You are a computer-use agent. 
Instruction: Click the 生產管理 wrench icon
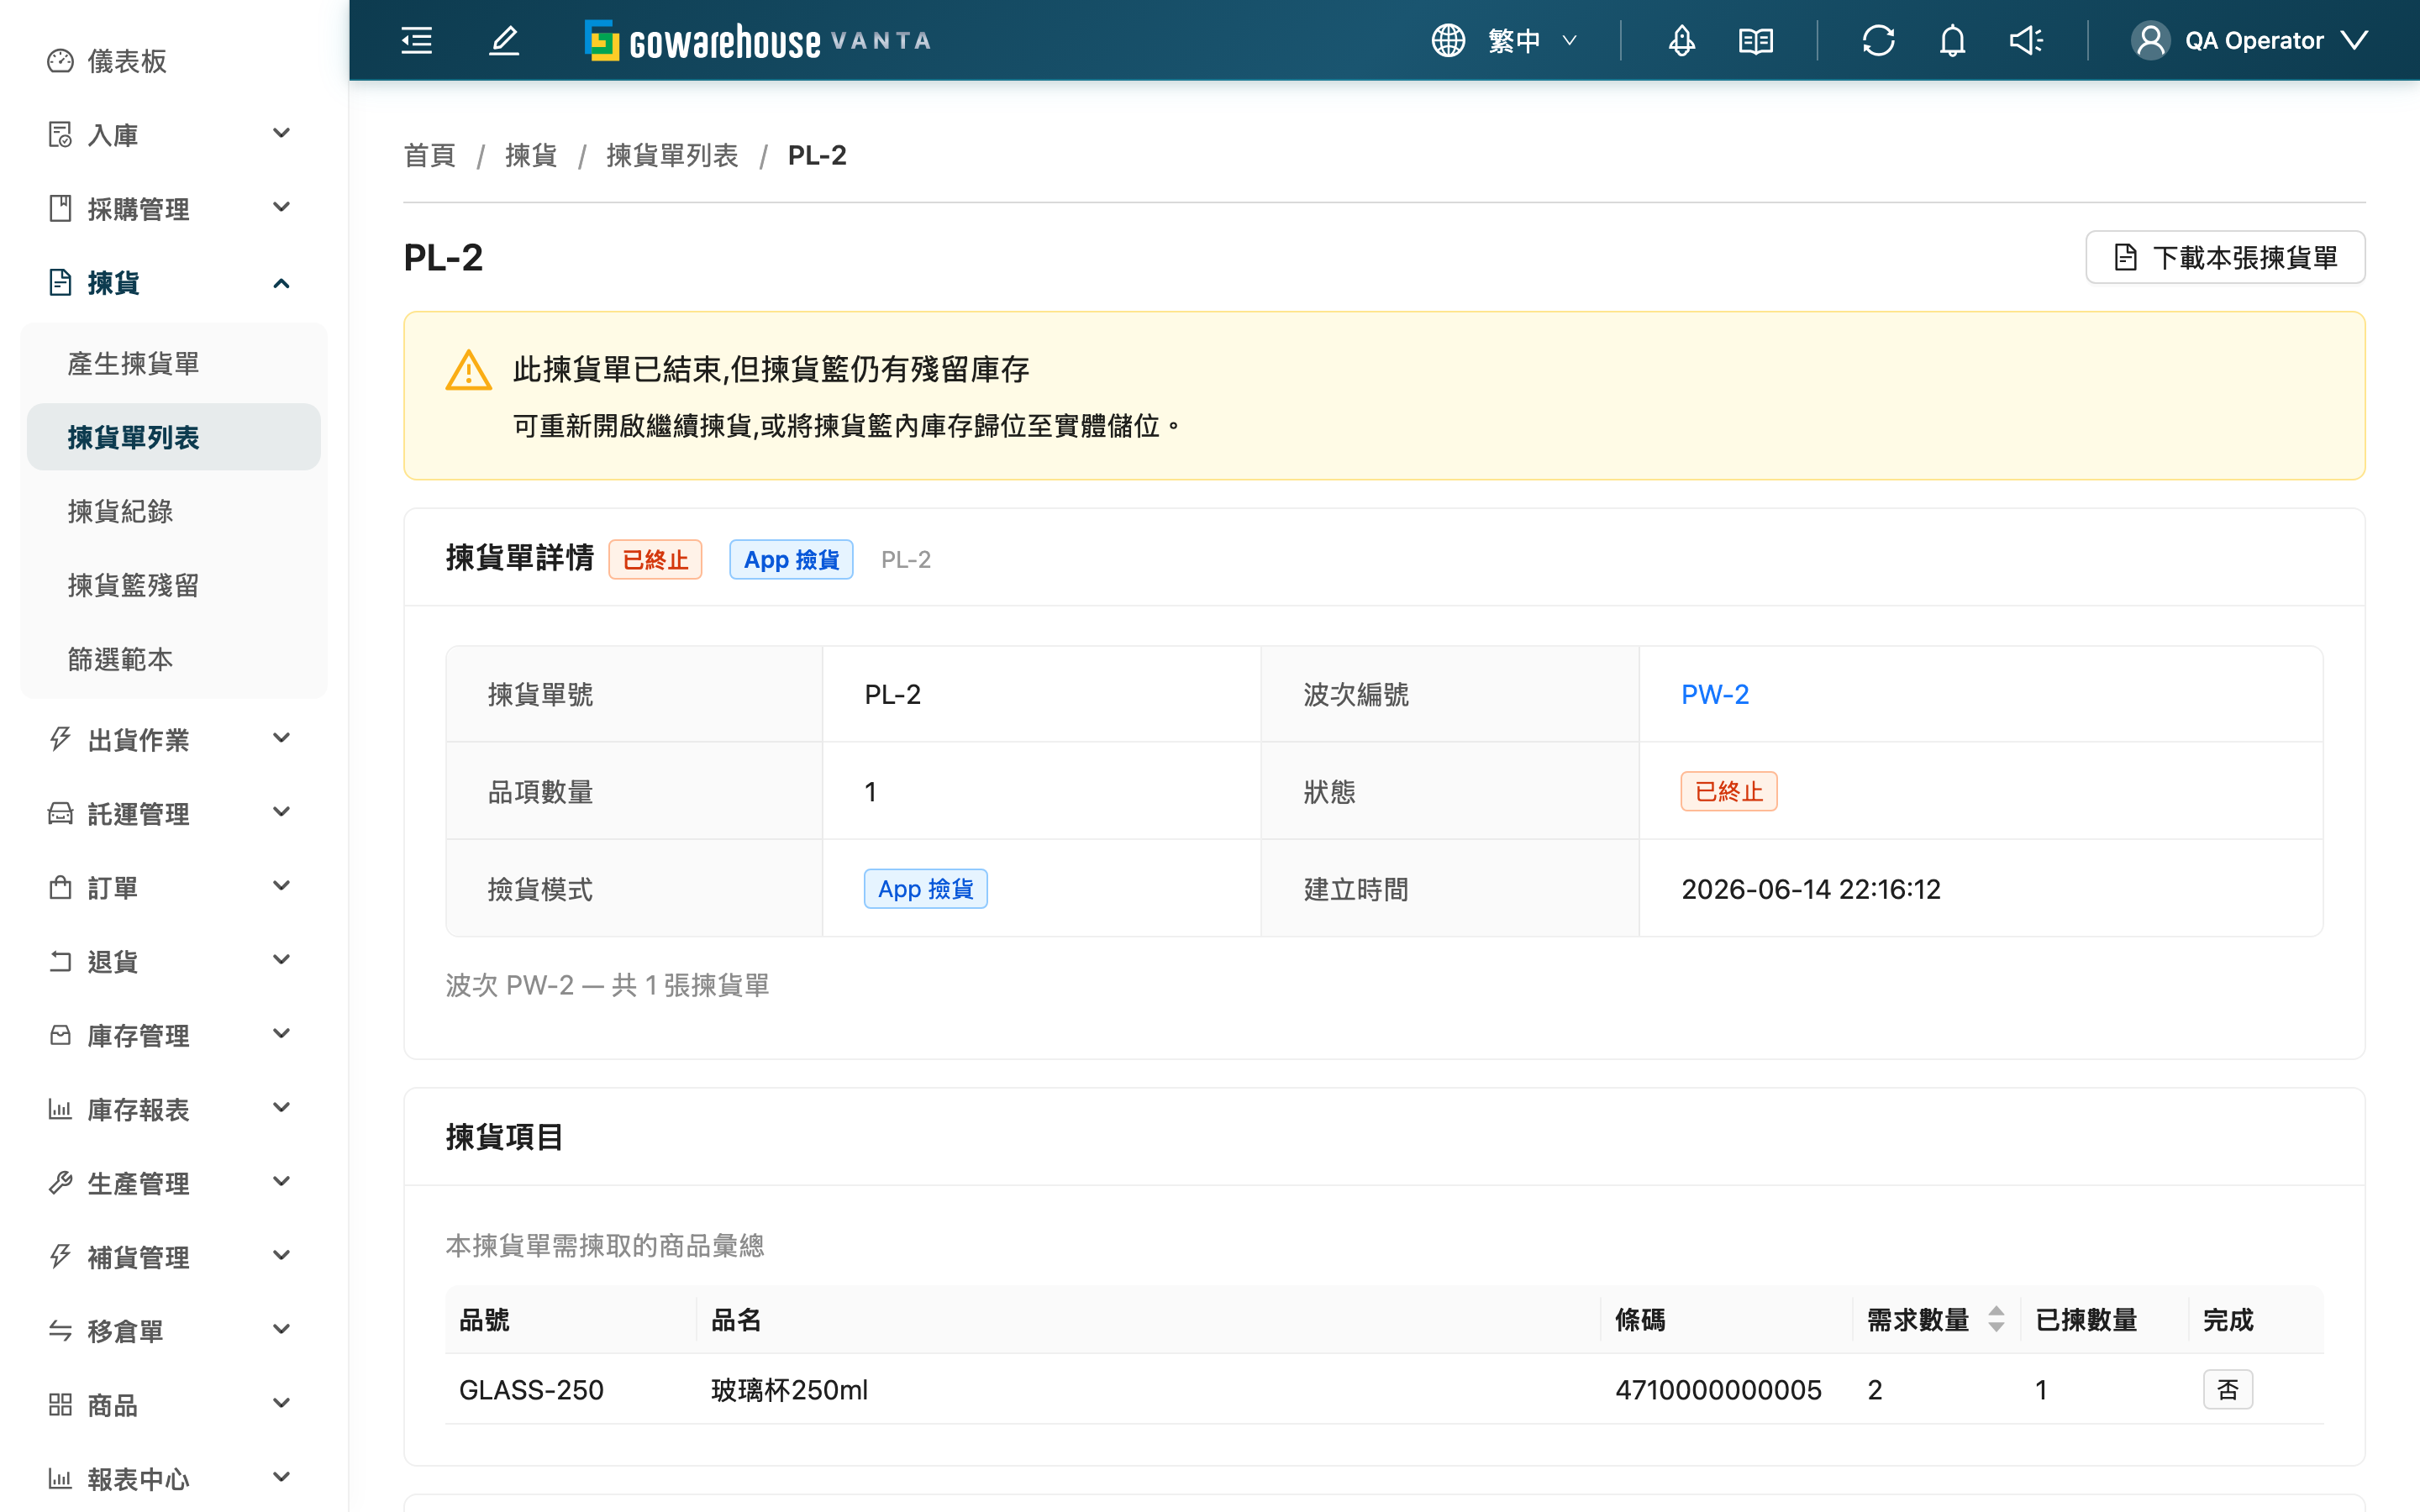click(x=60, y=1183)
